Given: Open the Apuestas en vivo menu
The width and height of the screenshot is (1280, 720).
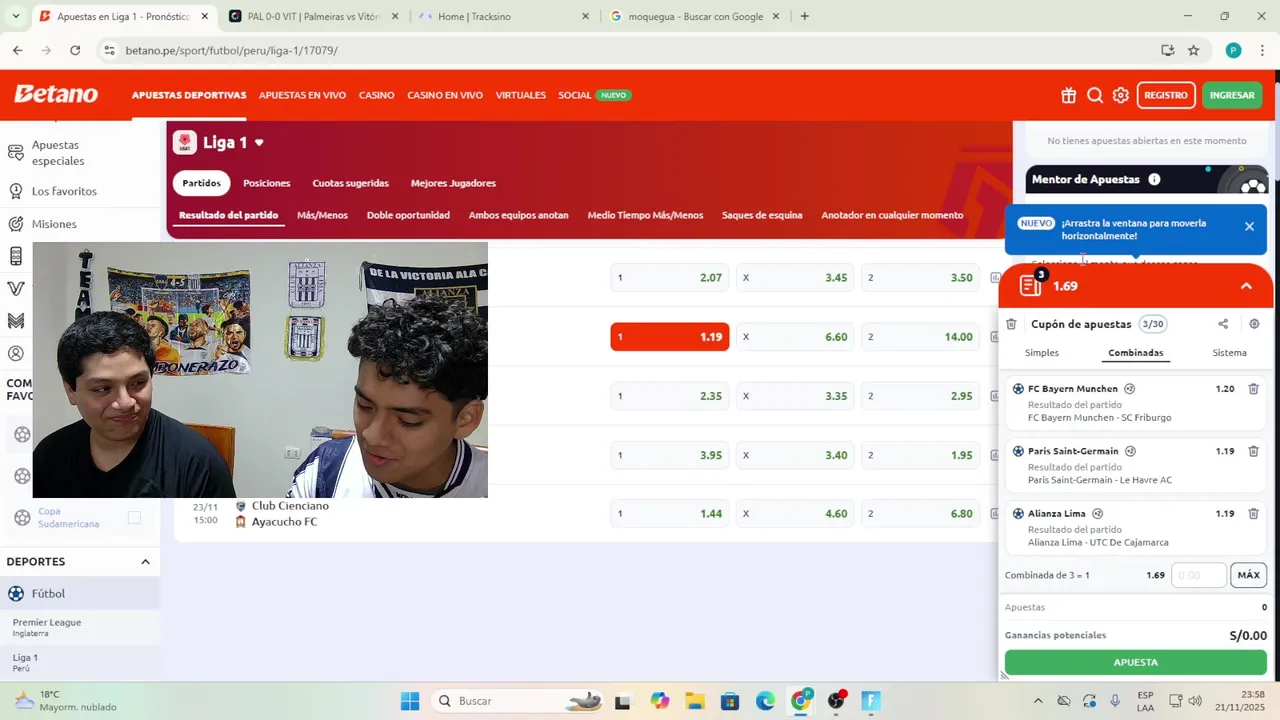Looking at the screenshot, I should coord(302,95).
